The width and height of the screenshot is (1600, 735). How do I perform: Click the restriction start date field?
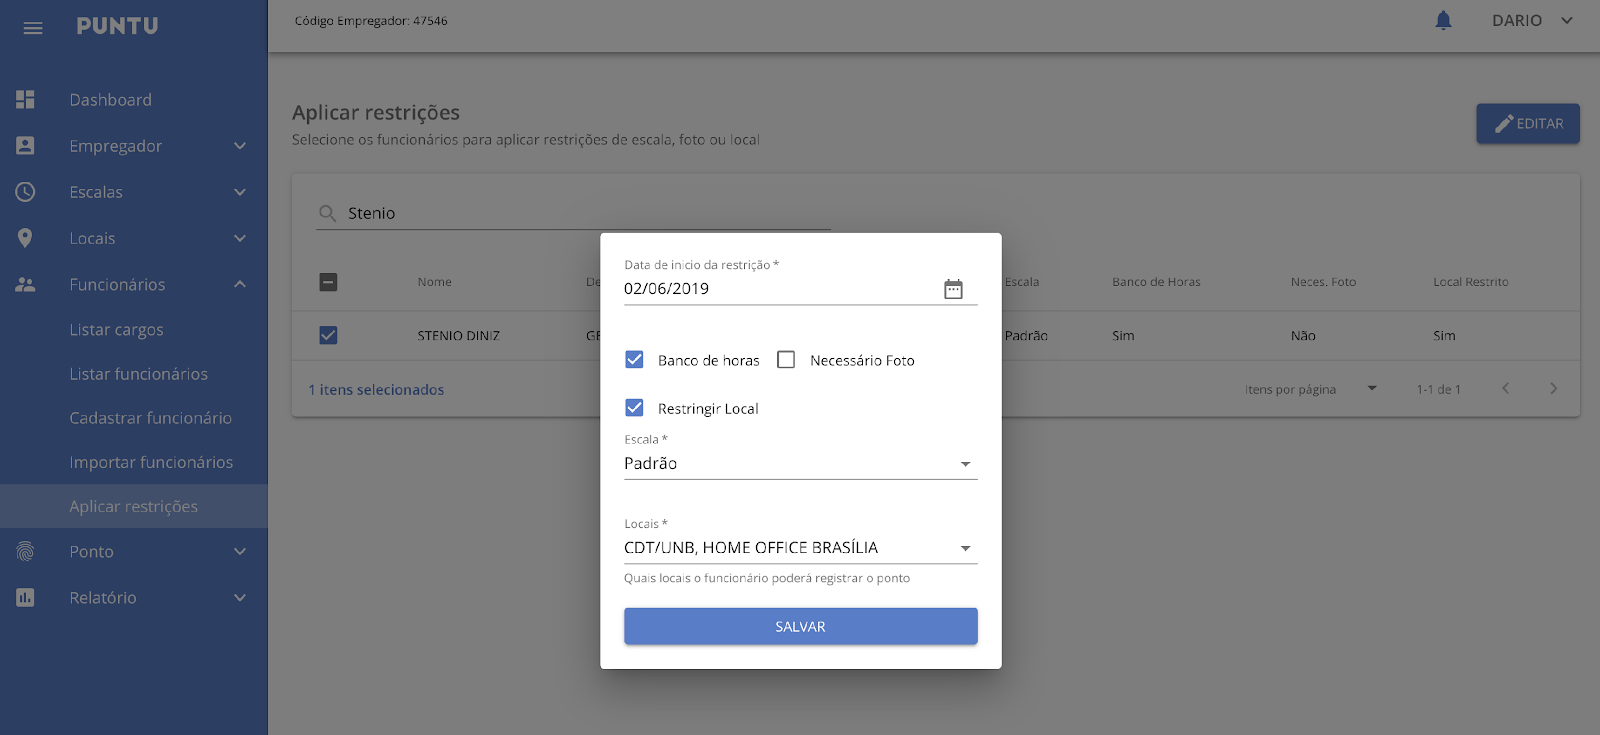tap(780, 289)
